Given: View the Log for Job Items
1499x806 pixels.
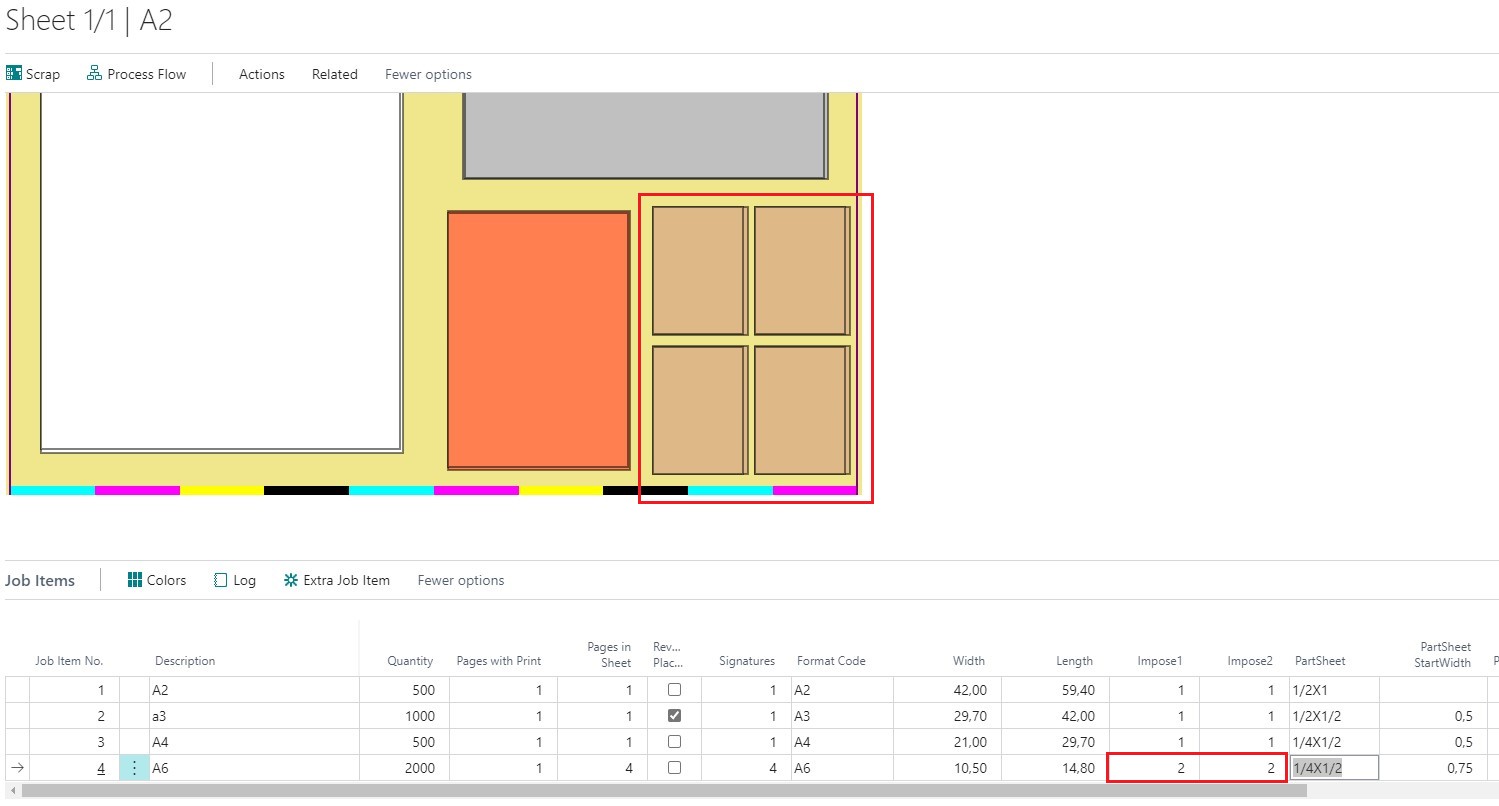Looking at the screenshot, I should point(234,580).
